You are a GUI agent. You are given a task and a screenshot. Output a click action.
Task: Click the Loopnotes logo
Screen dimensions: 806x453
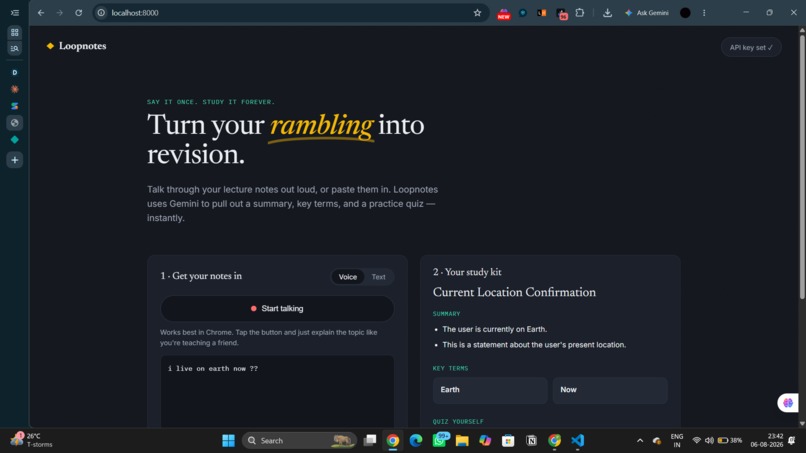(76, 46)
